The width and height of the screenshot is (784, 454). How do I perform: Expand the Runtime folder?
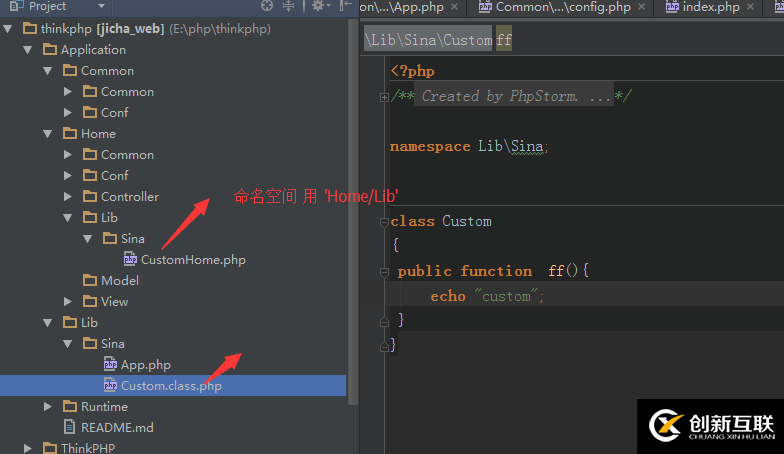[x=48, y=406]
